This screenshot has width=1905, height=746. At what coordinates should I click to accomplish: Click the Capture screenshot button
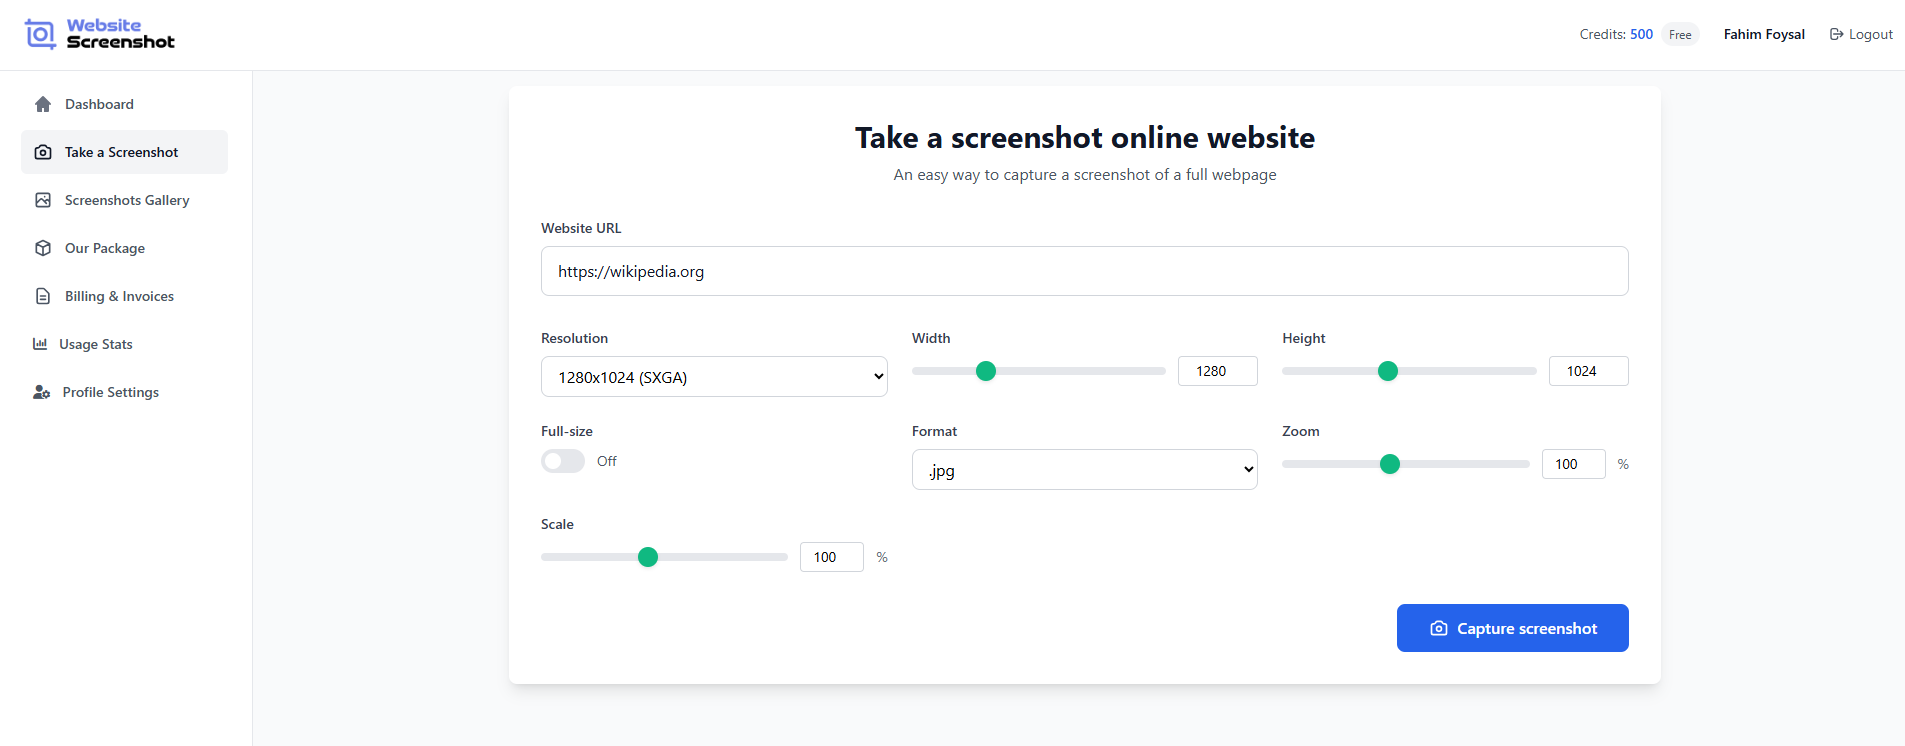(x=1512, y=628)
